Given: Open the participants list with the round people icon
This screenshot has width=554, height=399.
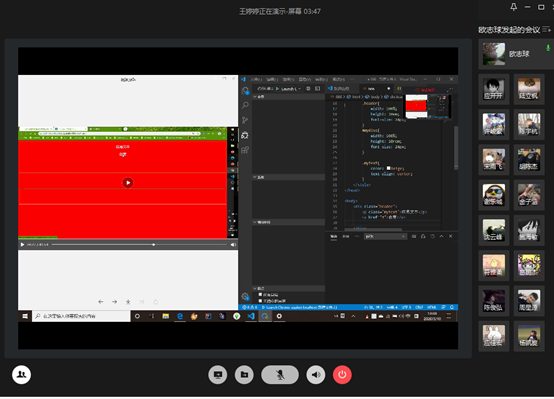Looking at the screenshot, I should 22,375.
